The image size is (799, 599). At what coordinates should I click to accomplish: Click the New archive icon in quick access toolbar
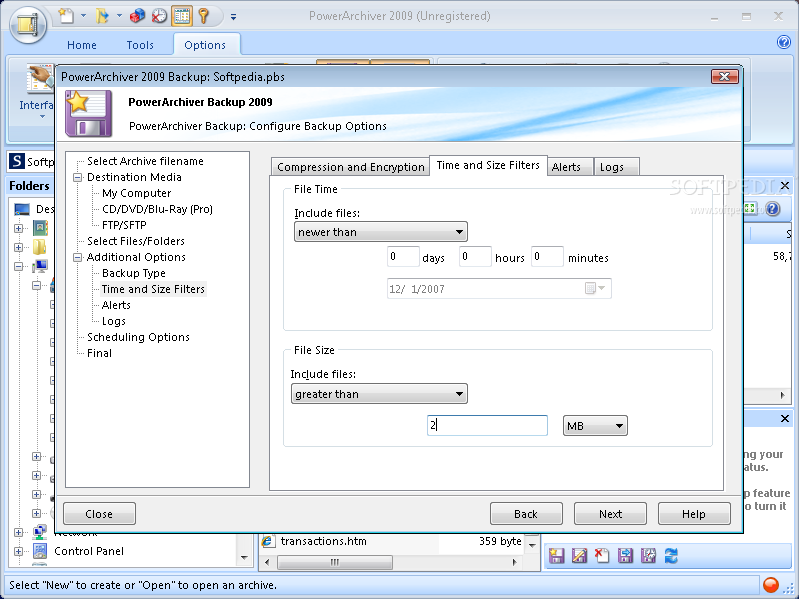(66, 16)
